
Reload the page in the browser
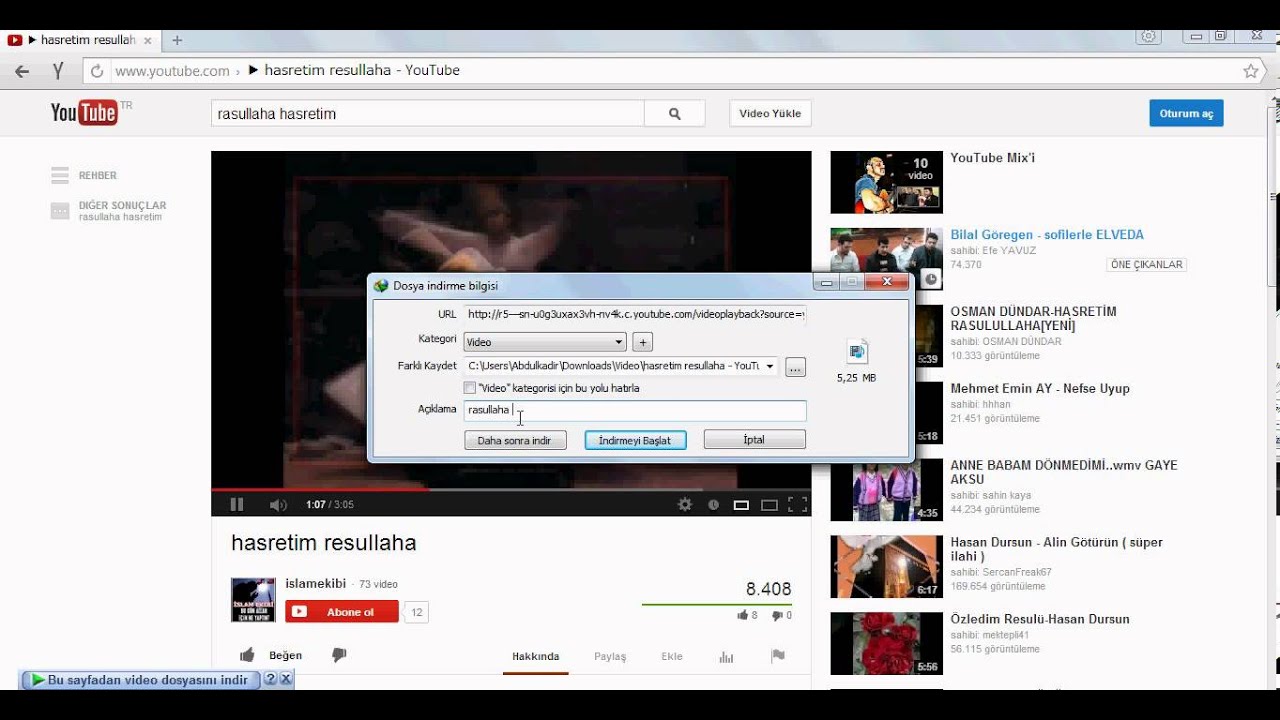tap(96, 71)
